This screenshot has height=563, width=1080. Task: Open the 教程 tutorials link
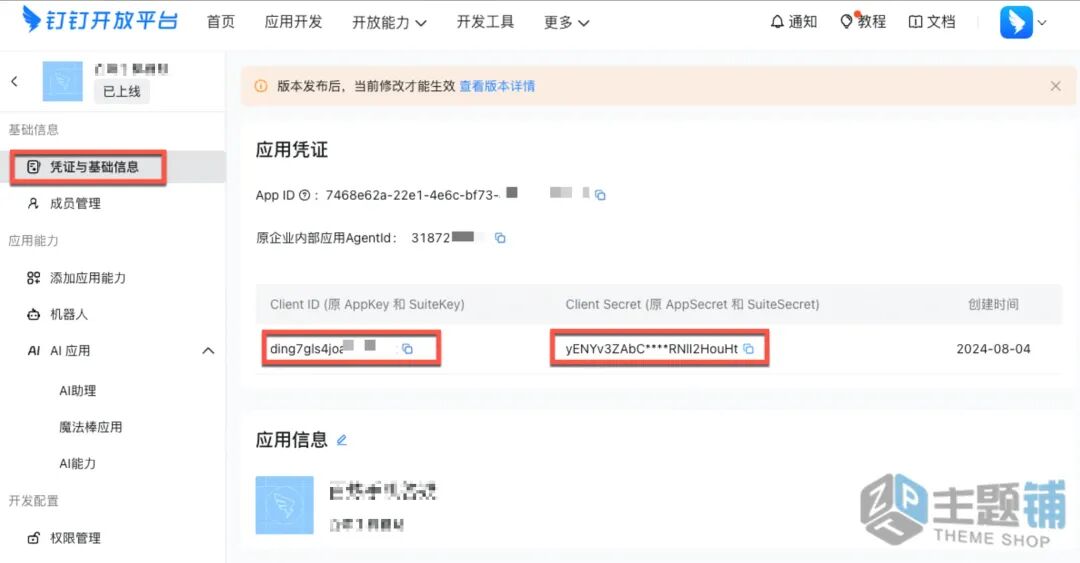coord(863,22)
